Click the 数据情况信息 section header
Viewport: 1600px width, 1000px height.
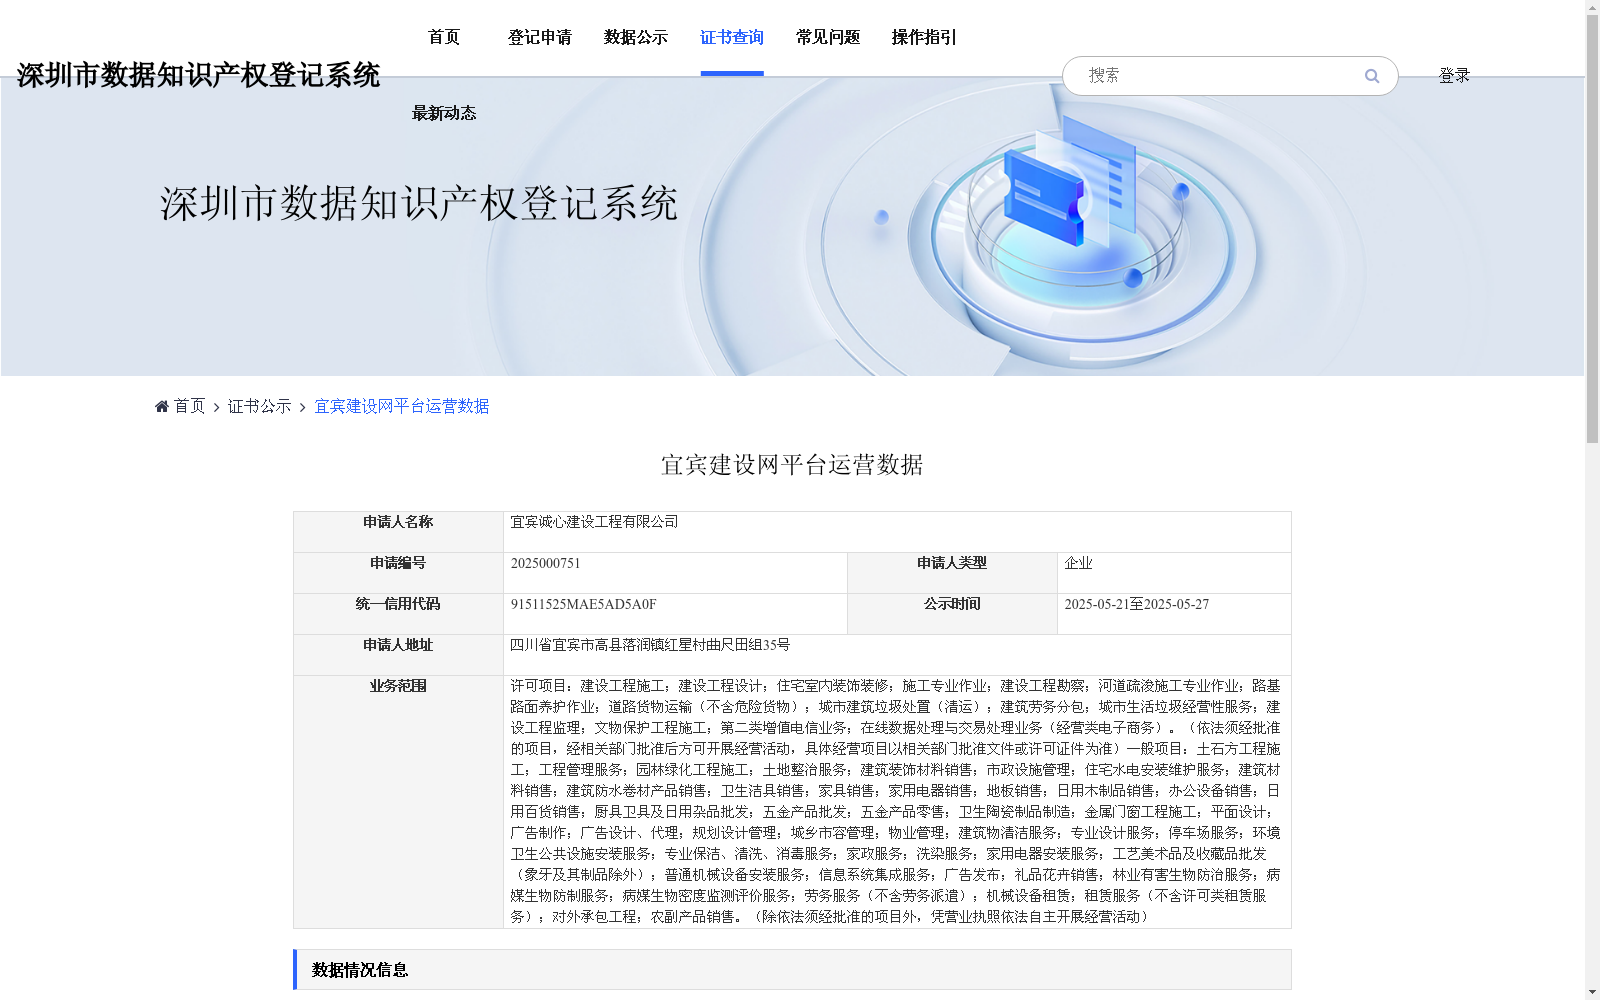click(792, 969)
